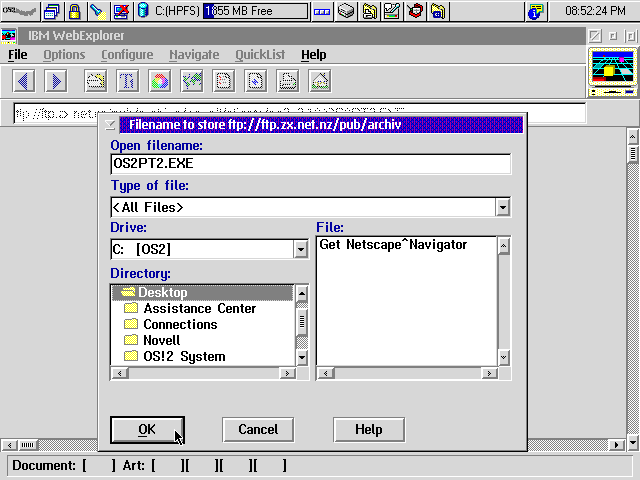The width and height of the screenshot is (640, 480).
Task: Open the Help menu
Action: (x=313, y=55)
